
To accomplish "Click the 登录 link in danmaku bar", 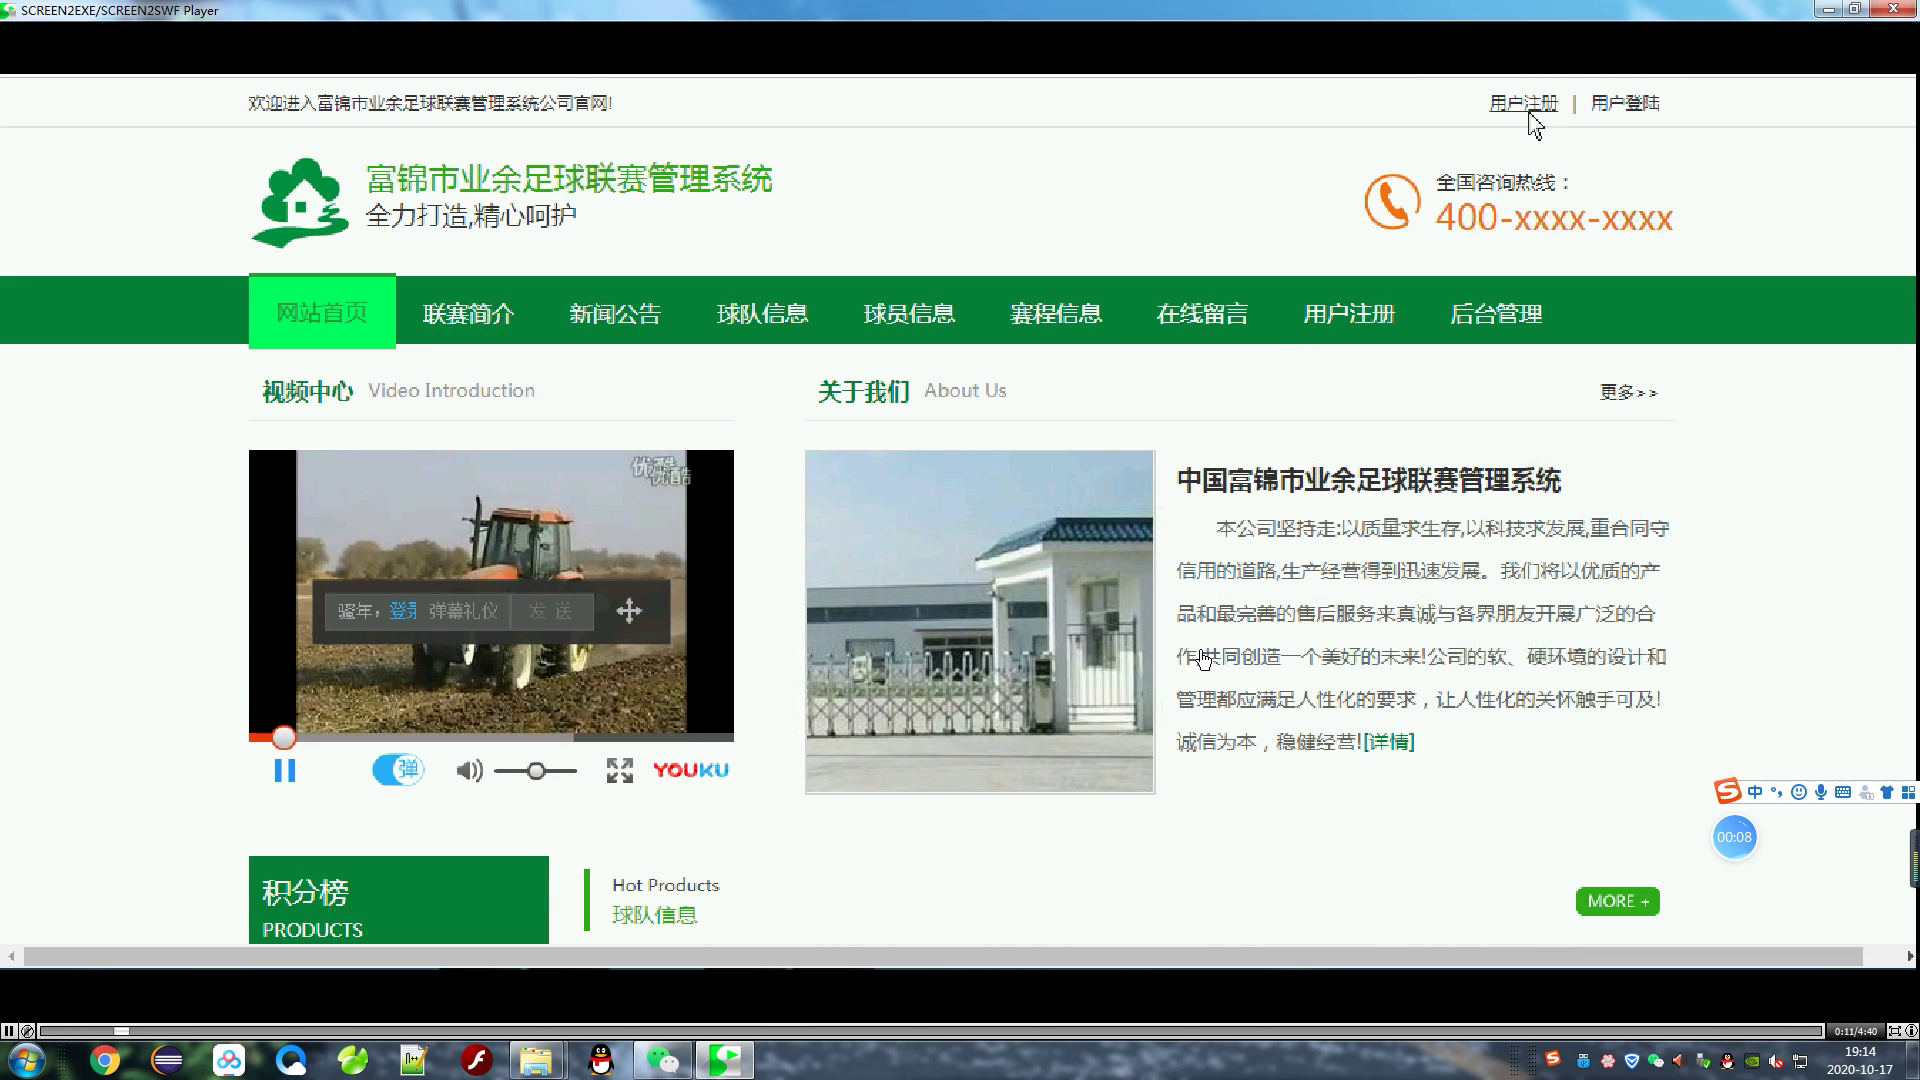I will [x=403, y=611].
